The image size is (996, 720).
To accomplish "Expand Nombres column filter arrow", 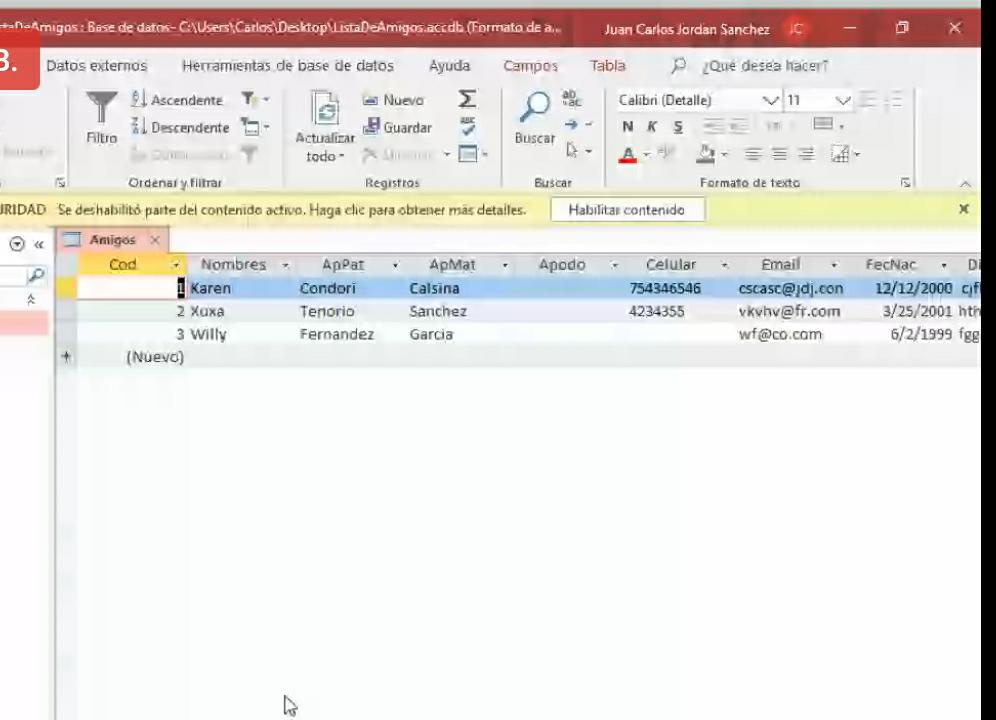I will pos(285,265).
